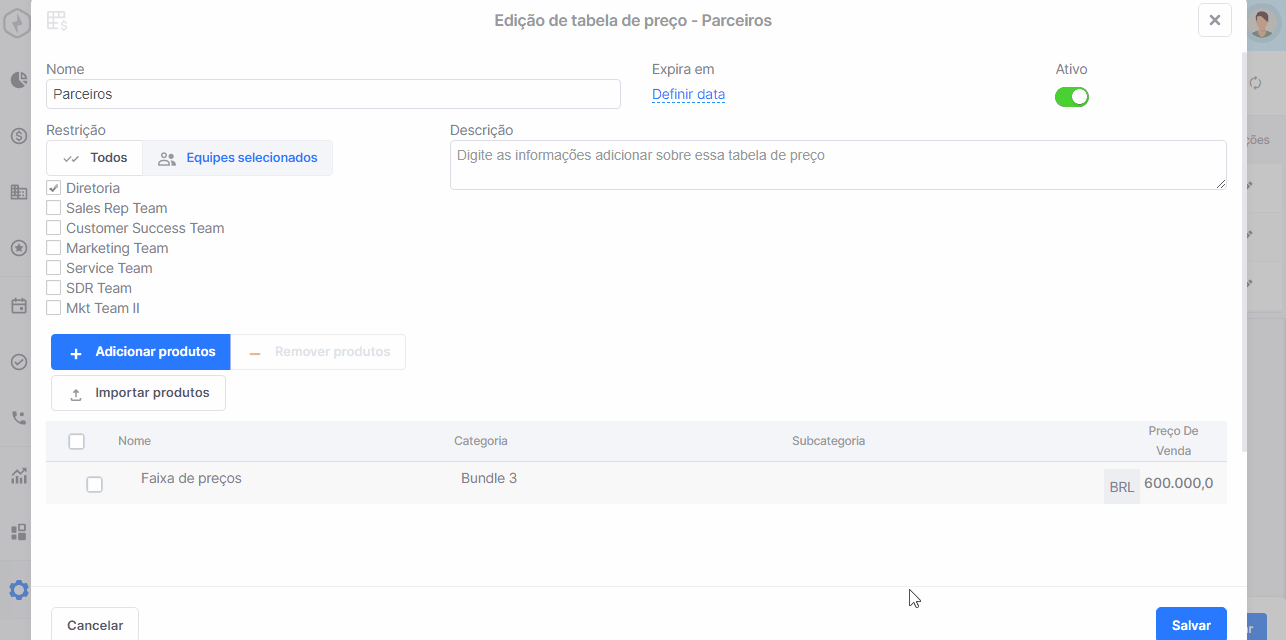Open the dollar sign deals sidebar icon
This screenshot has width=1286, height=640.
pos(18,136)
